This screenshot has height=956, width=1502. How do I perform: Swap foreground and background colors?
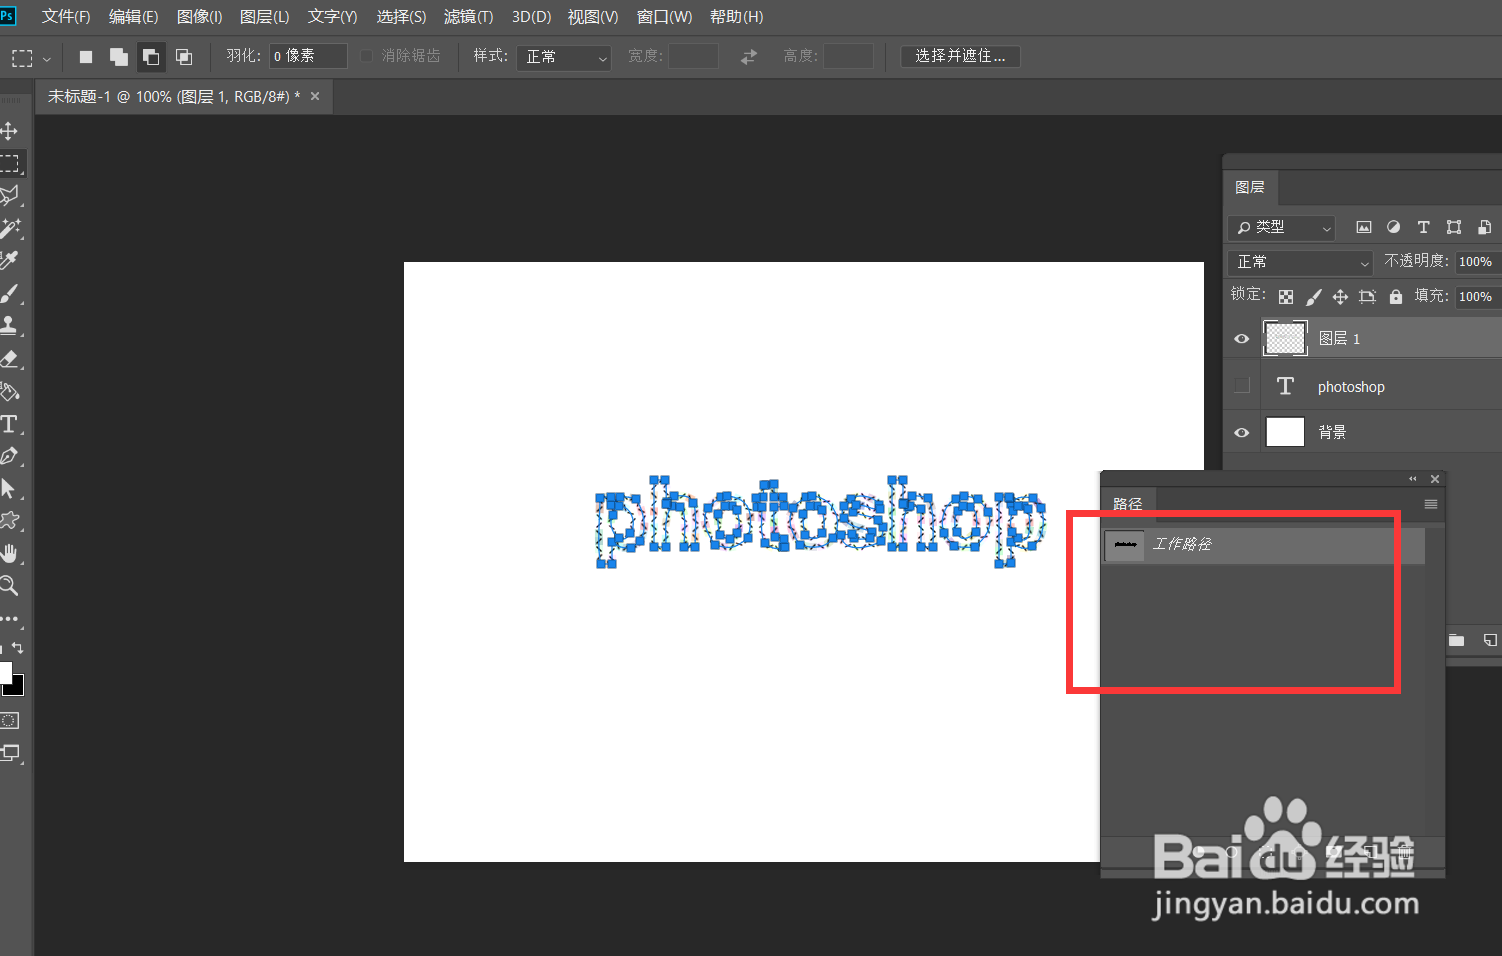coord(17,648)
